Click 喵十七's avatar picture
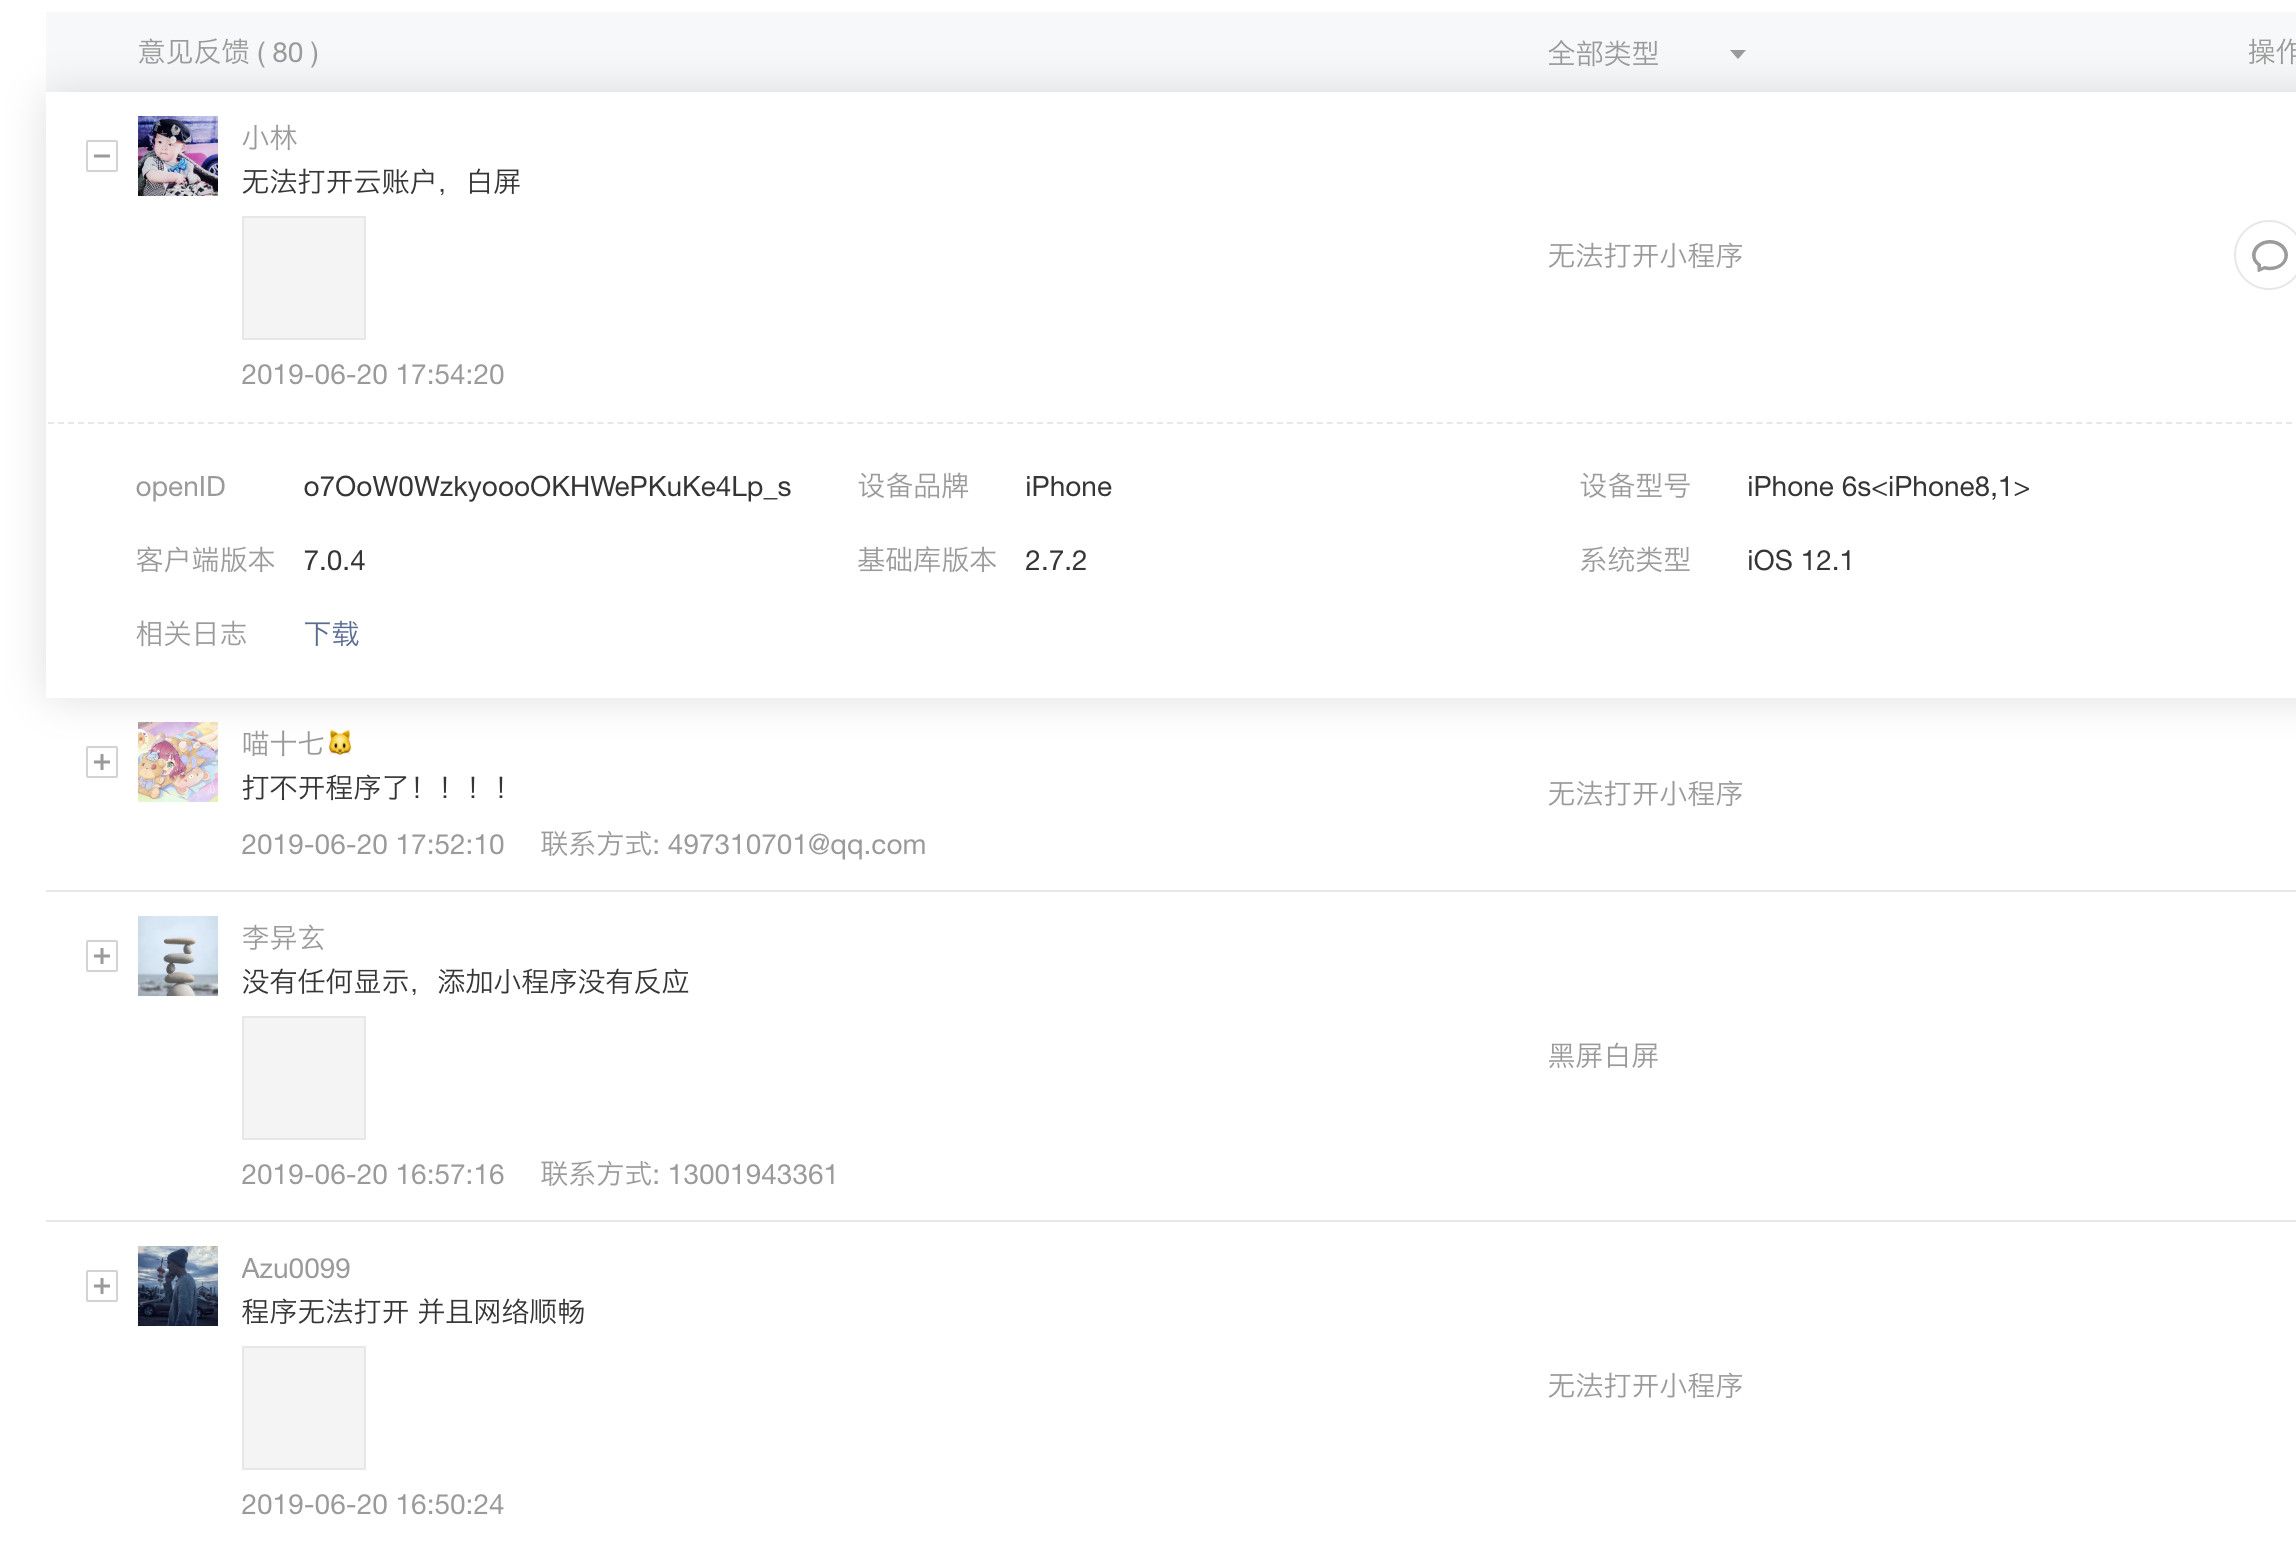2296x1550 pixels. [x=178, y=762]
